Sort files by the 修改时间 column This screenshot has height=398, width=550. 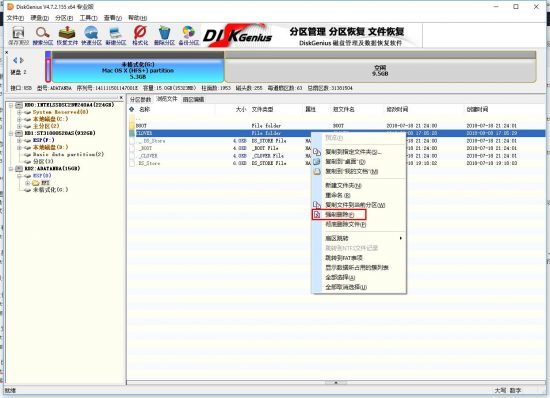[397, 109]
